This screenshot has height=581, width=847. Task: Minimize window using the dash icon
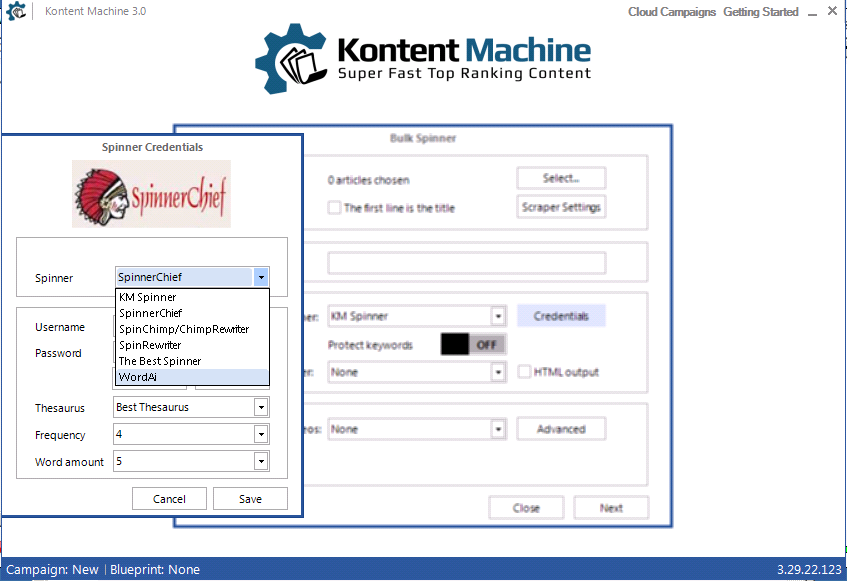pos(812,12)
